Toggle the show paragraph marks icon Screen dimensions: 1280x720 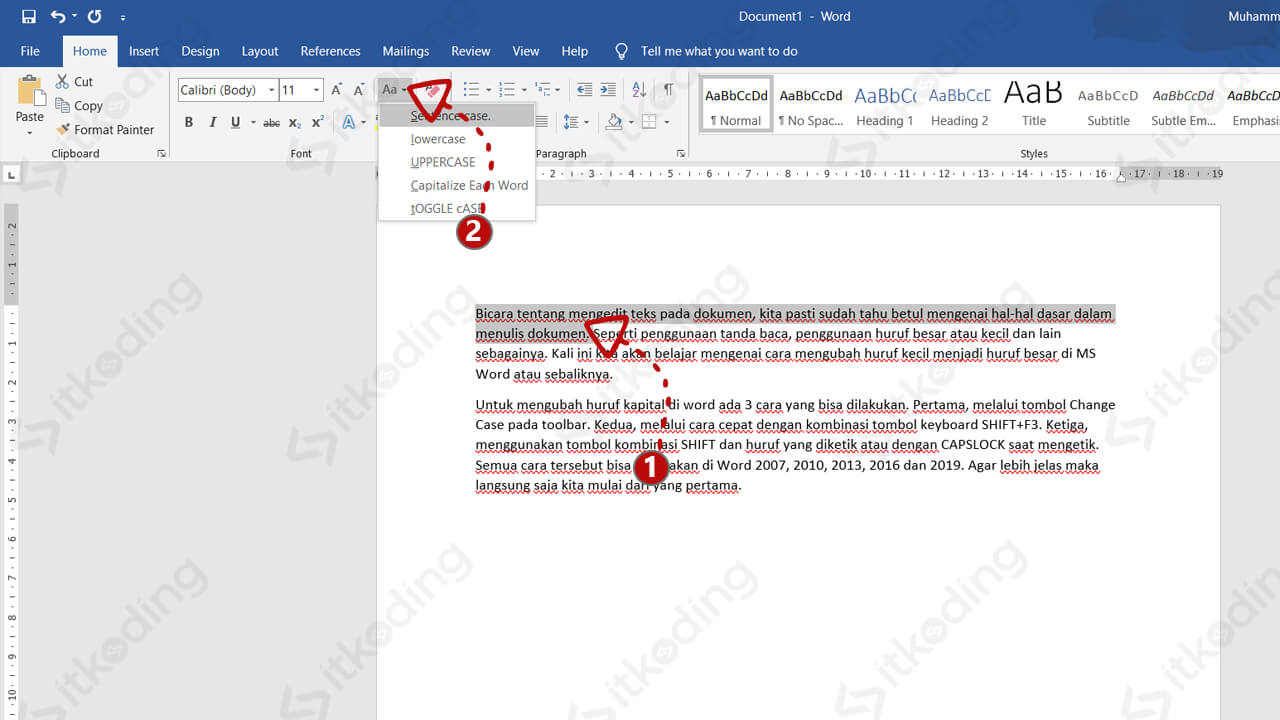pyautogui.click(x=668, y=90)
